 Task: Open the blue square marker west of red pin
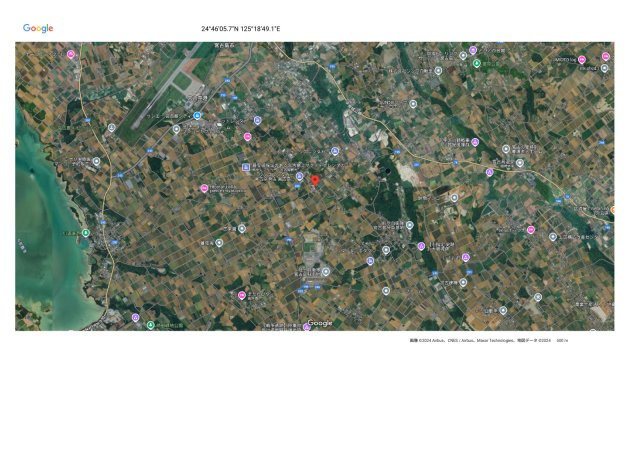(x=246, y=166)
